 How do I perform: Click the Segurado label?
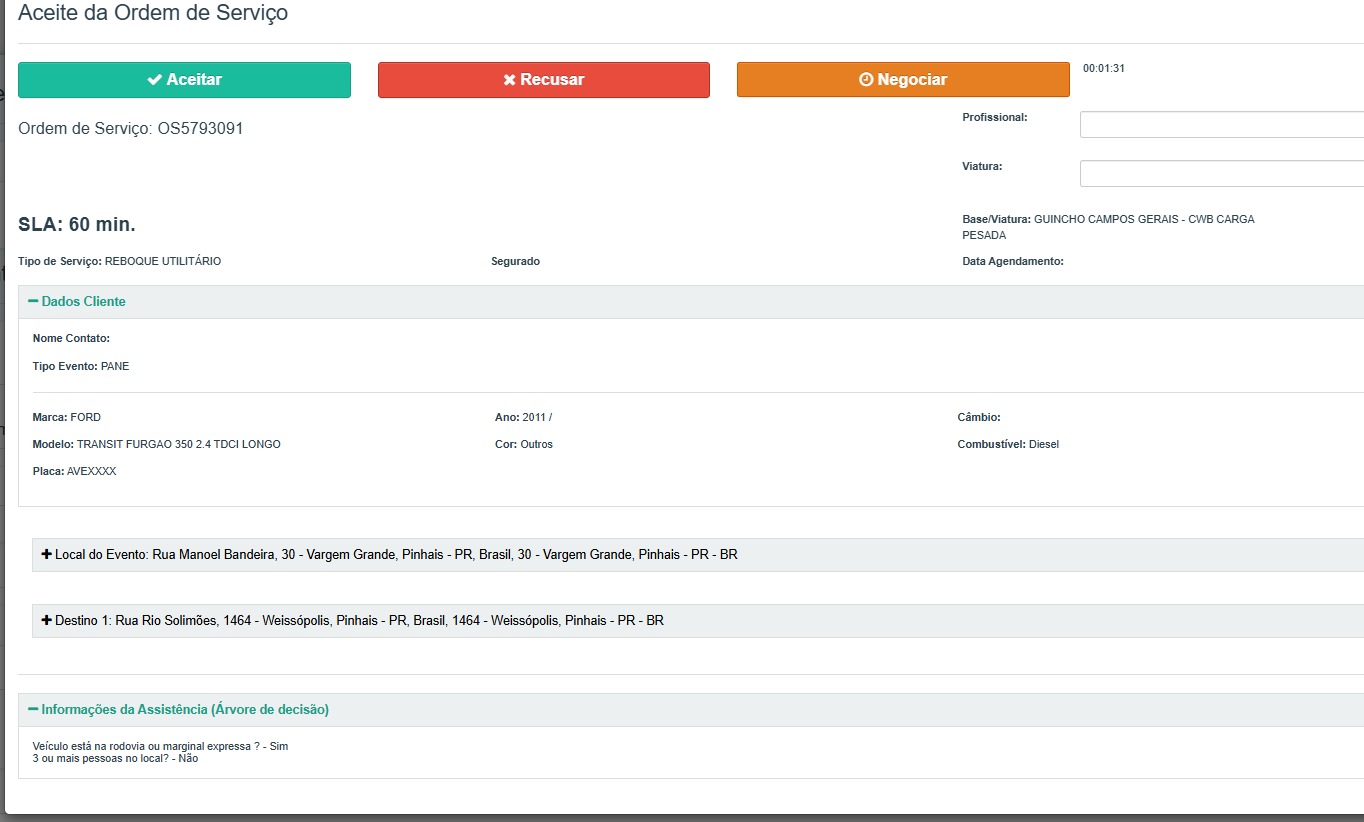[x=515, y=261]
